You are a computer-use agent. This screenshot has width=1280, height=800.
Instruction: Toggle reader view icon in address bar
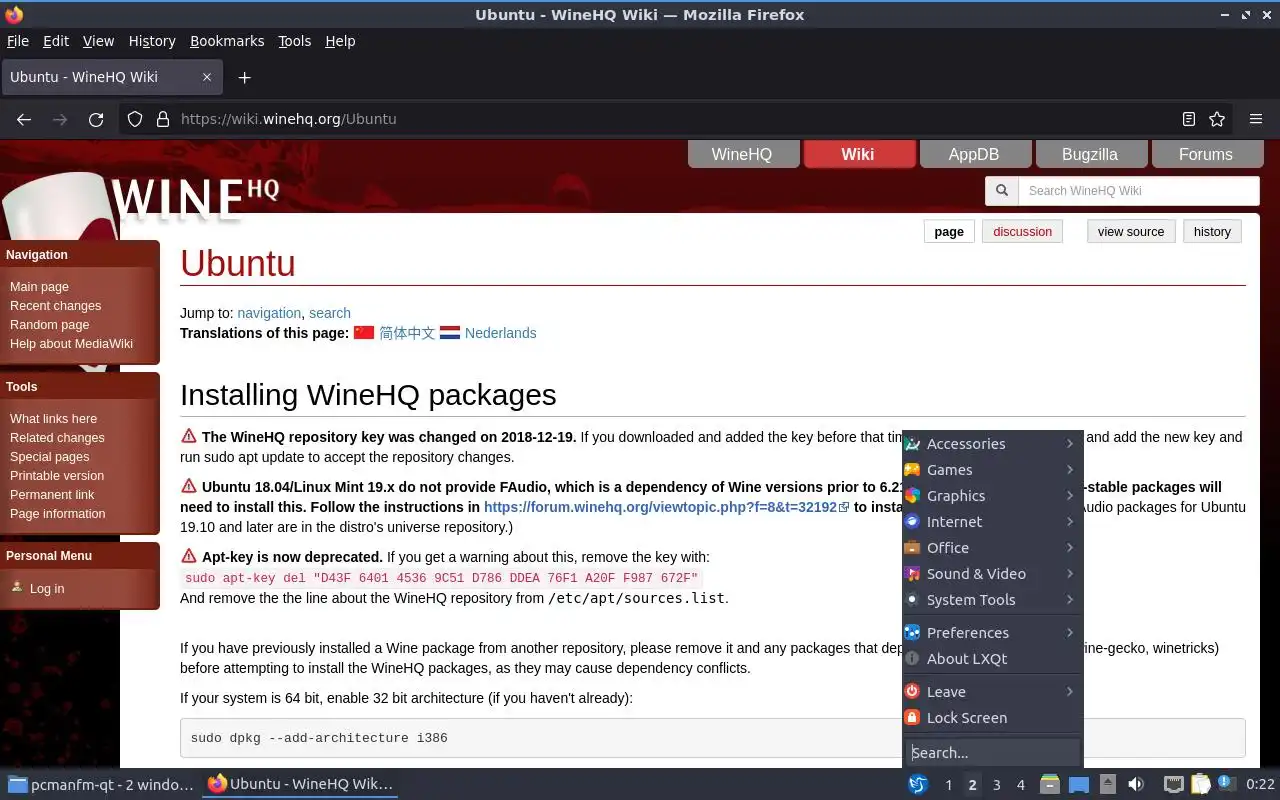pos(1188,119)
